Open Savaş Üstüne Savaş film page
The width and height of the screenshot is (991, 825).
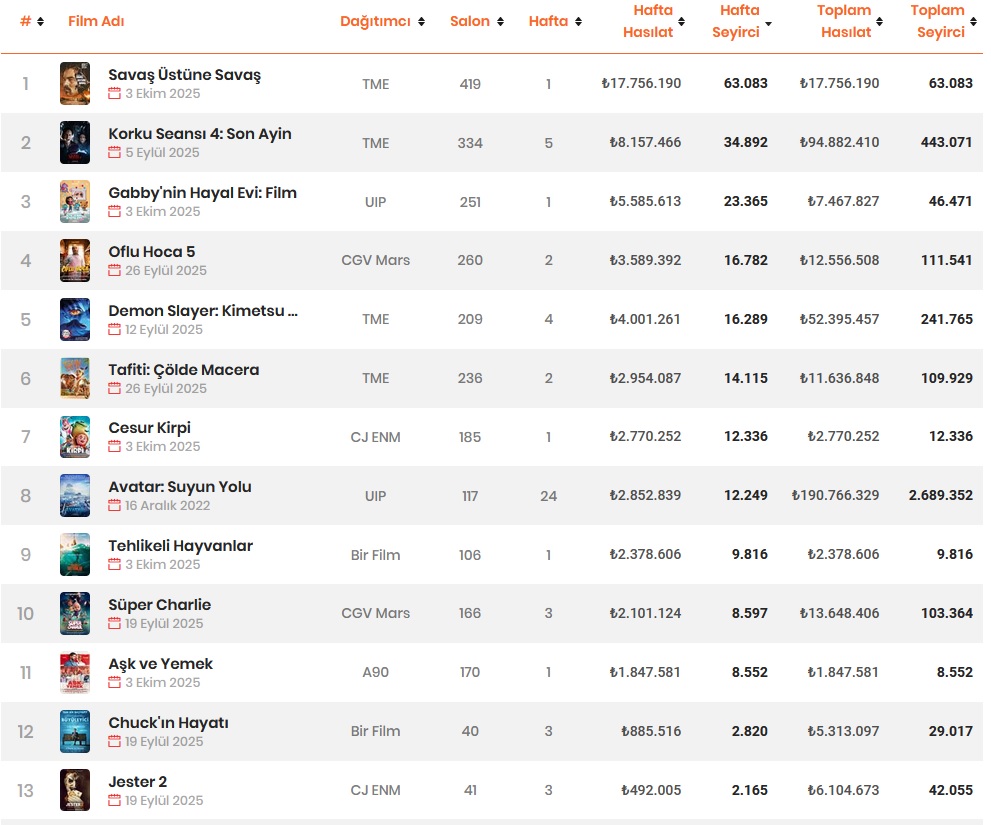pos(184,75)
